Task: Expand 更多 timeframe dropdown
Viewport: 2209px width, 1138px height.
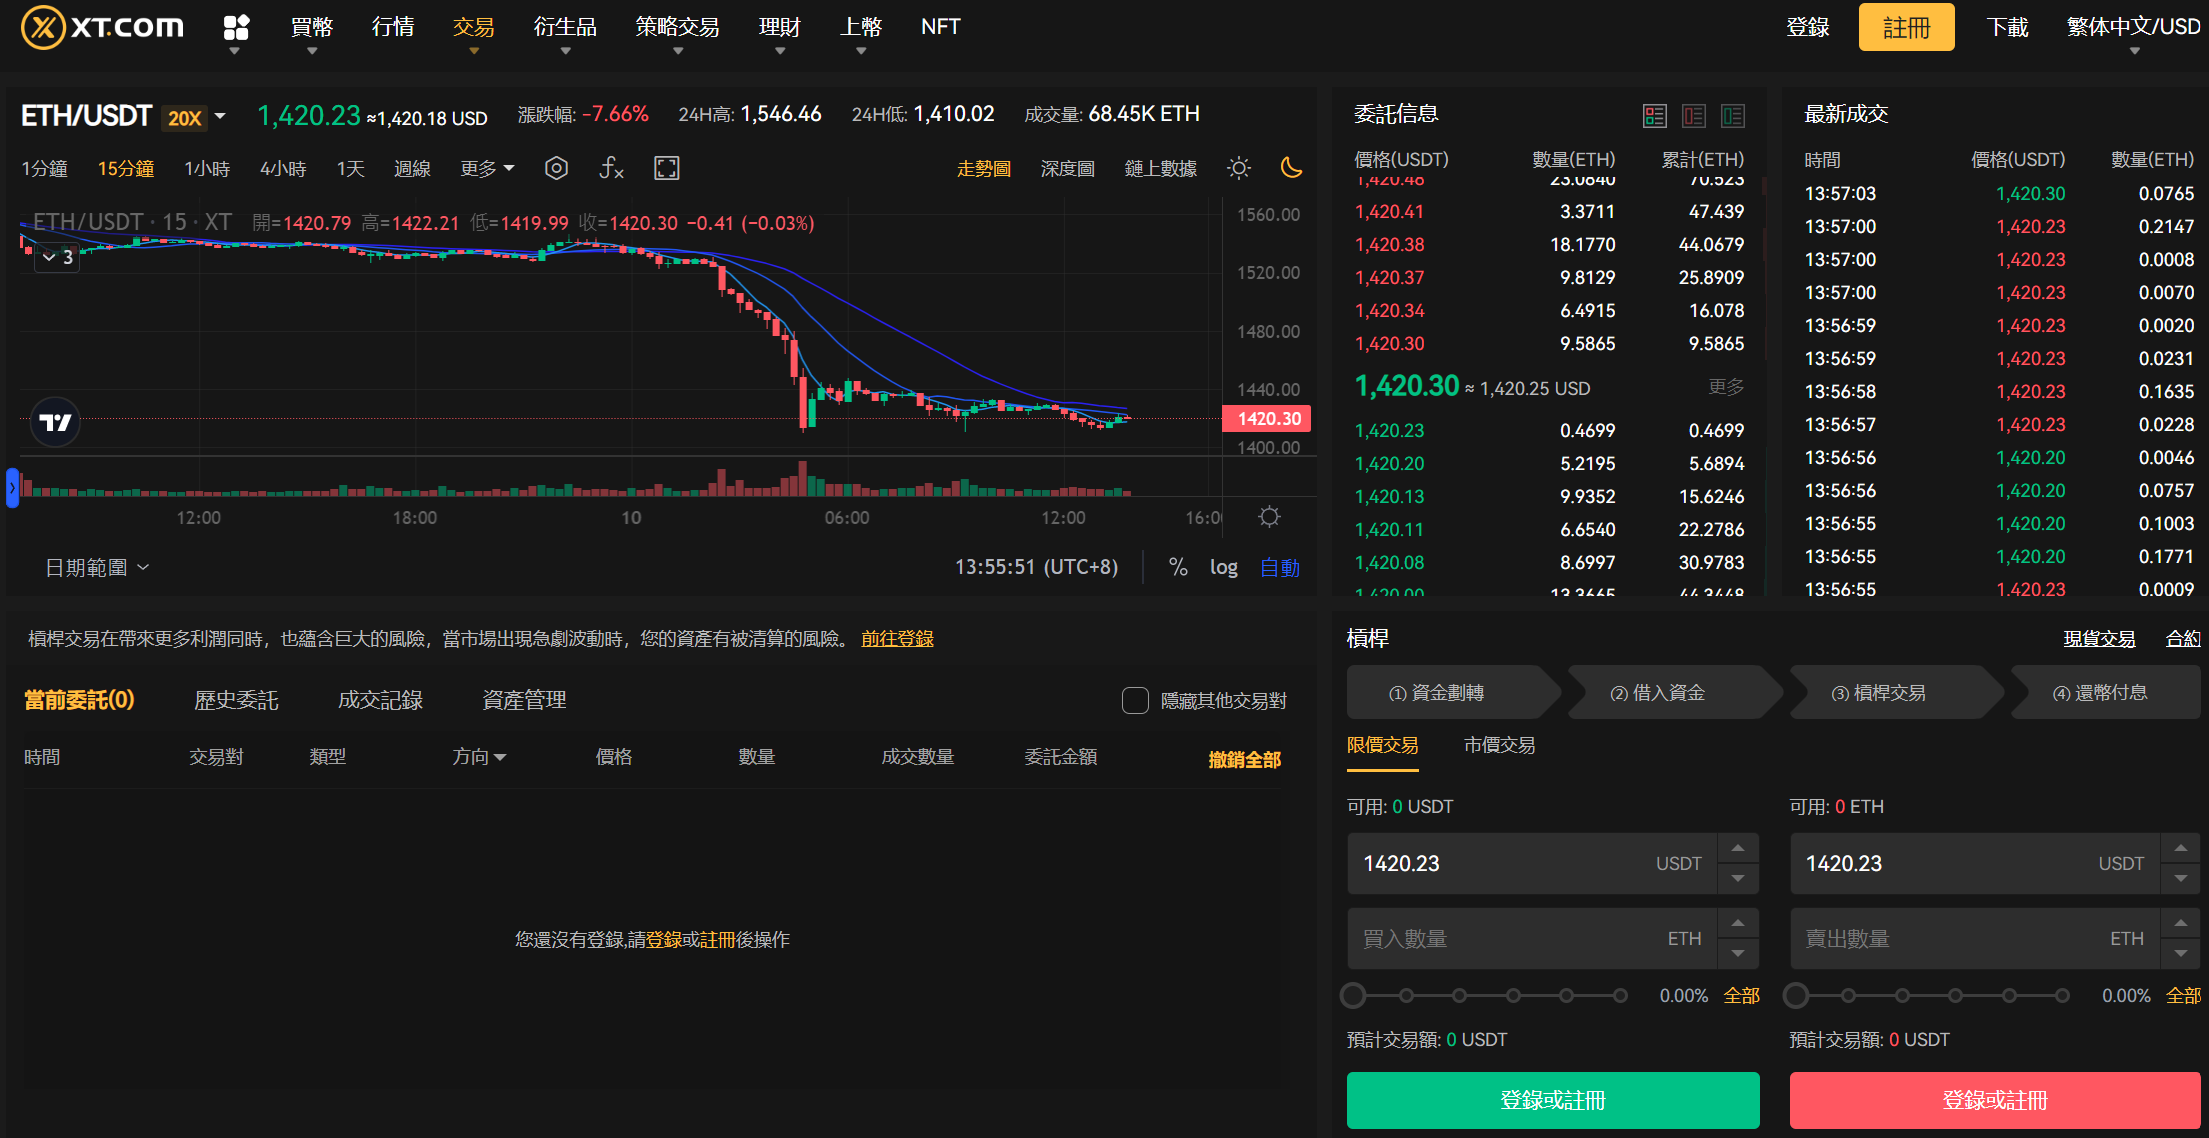Action: pos(487,169)
